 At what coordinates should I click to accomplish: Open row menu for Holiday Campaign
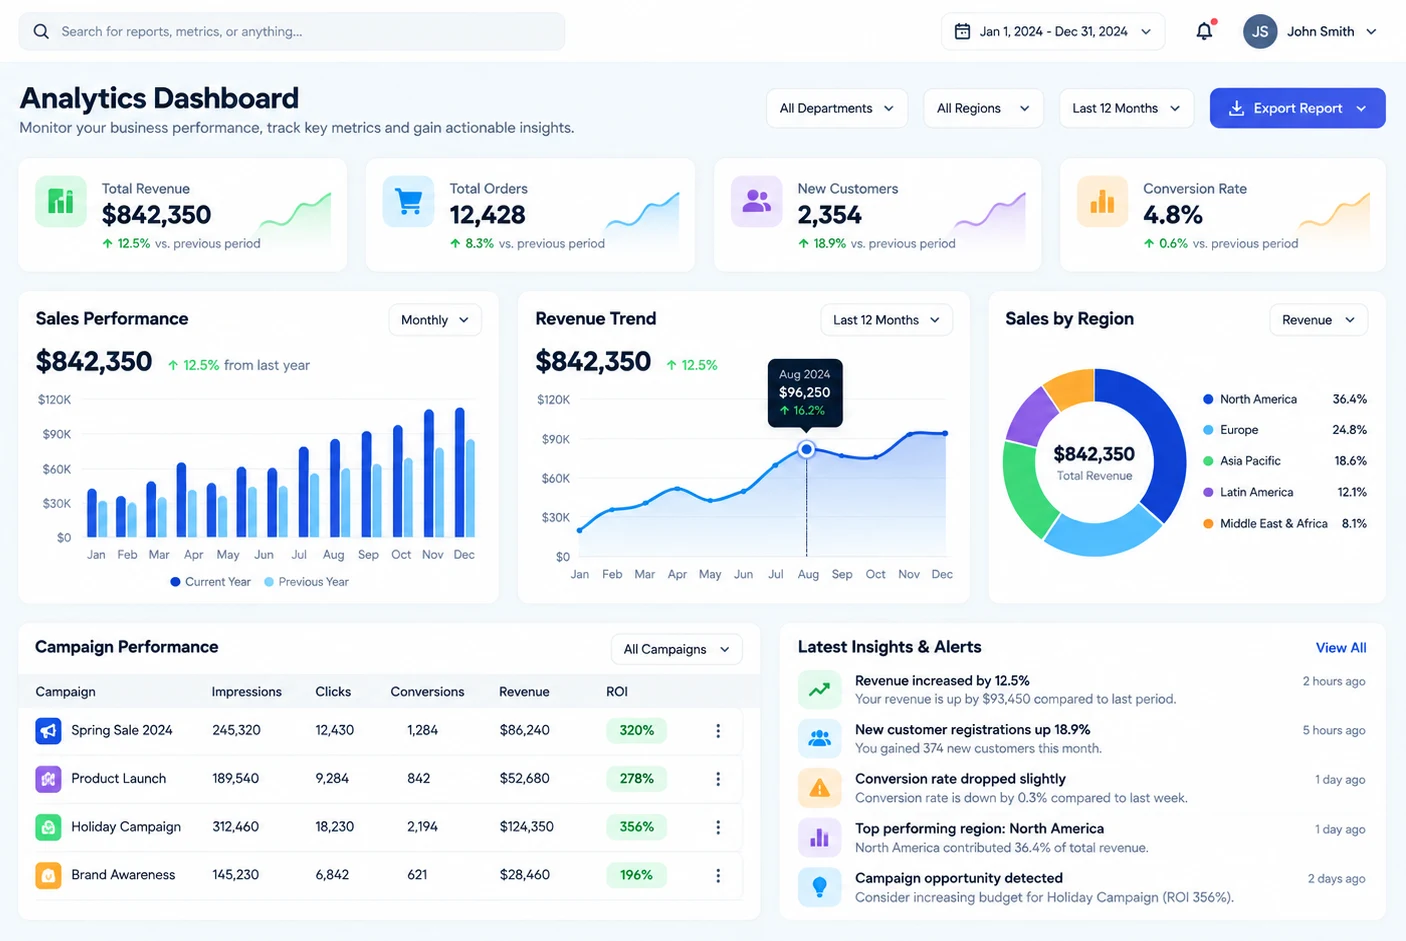718,827
